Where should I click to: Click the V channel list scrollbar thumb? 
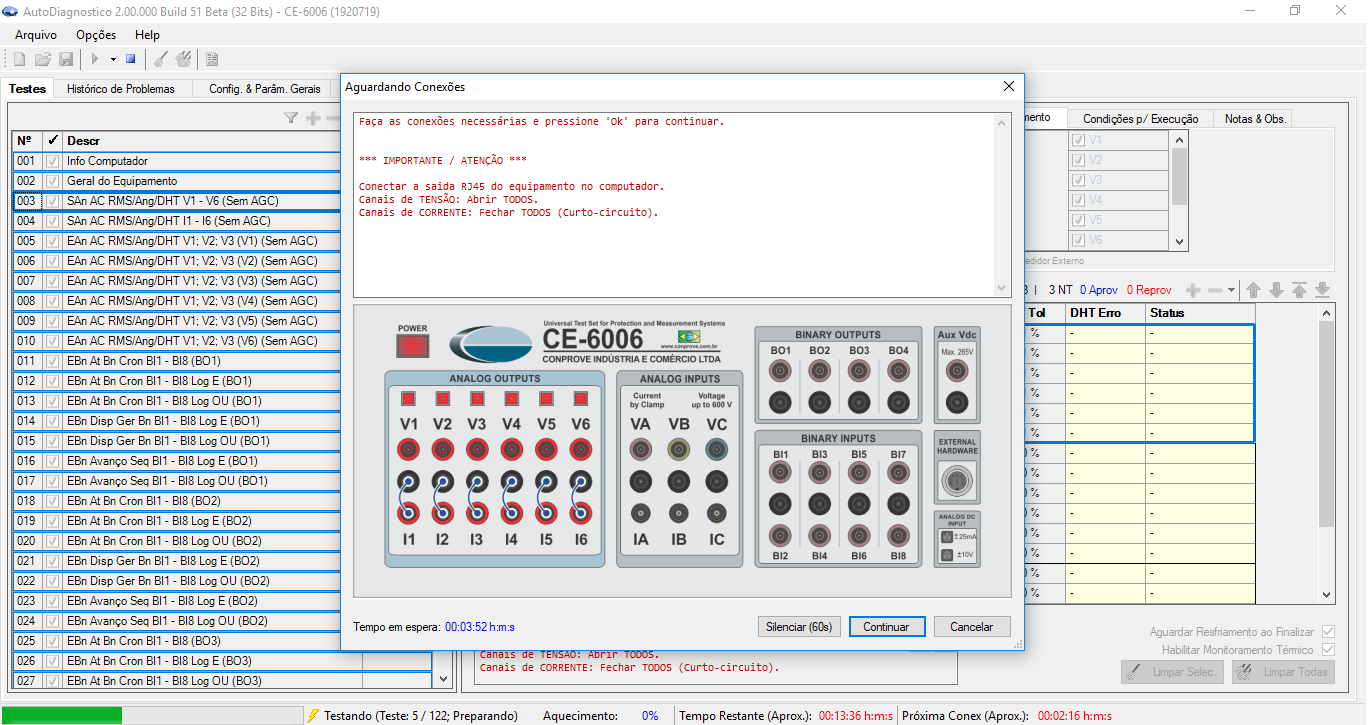tap(1180, 175)
